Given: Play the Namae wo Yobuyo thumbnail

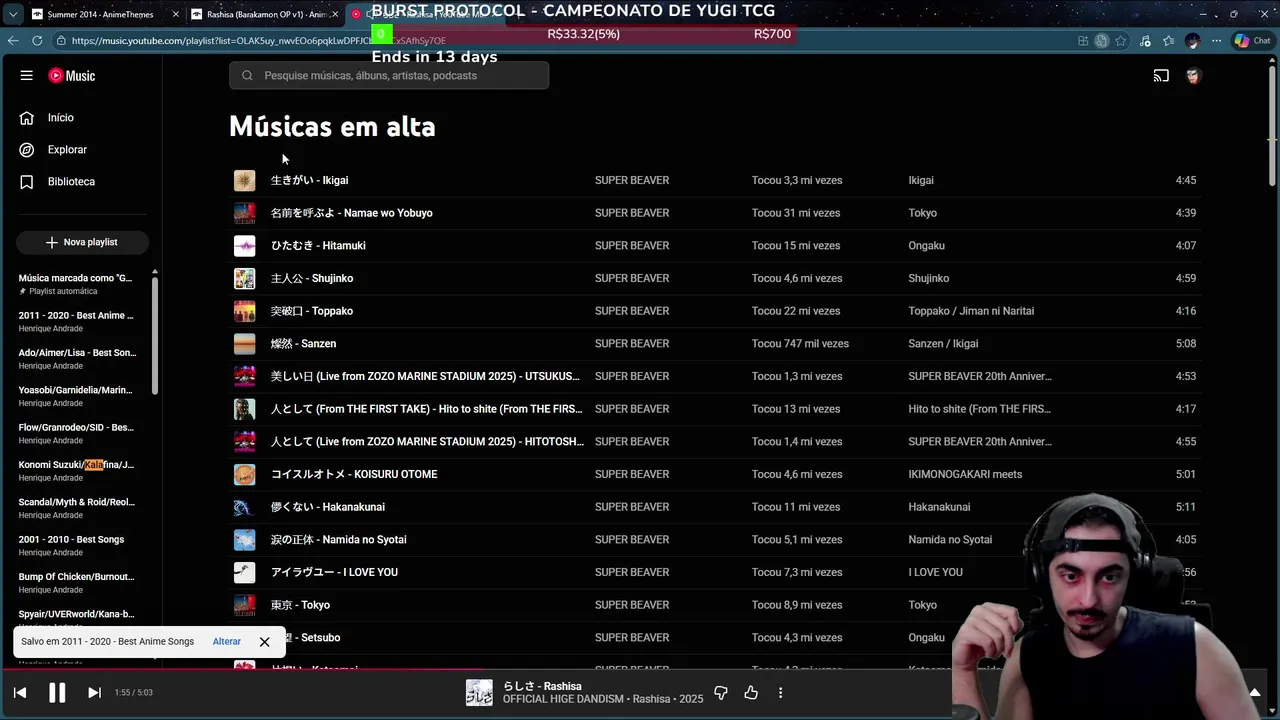Looking at the screenshot, I should (x=245, y=213).
